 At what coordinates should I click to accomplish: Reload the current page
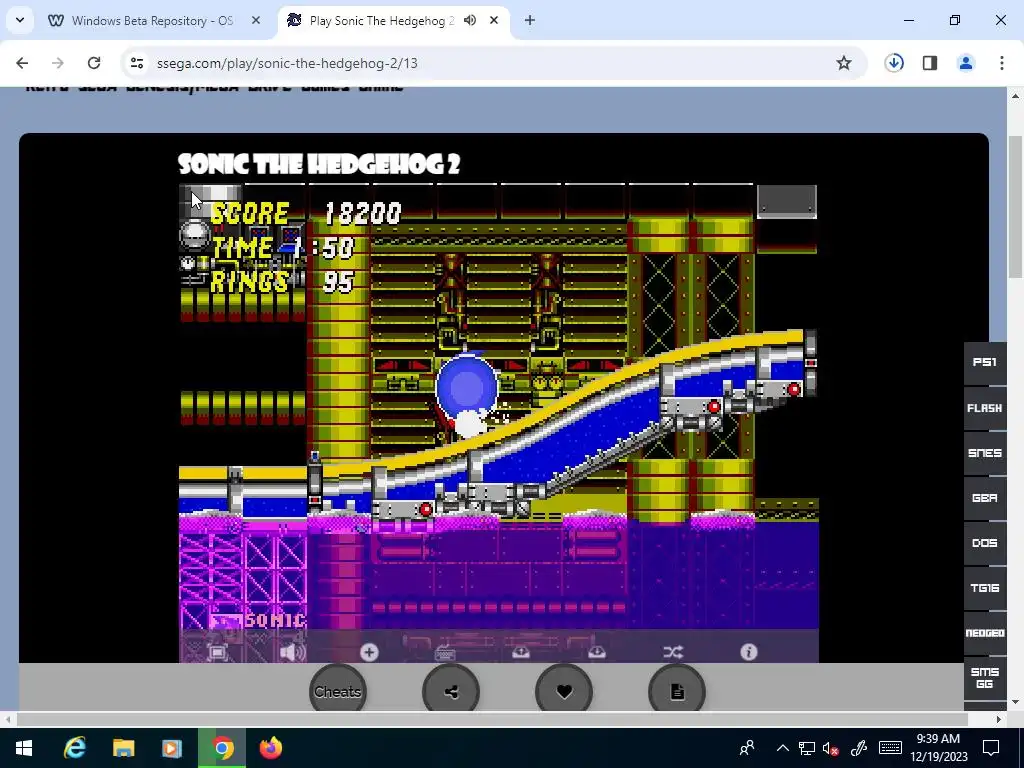point(94,63)
